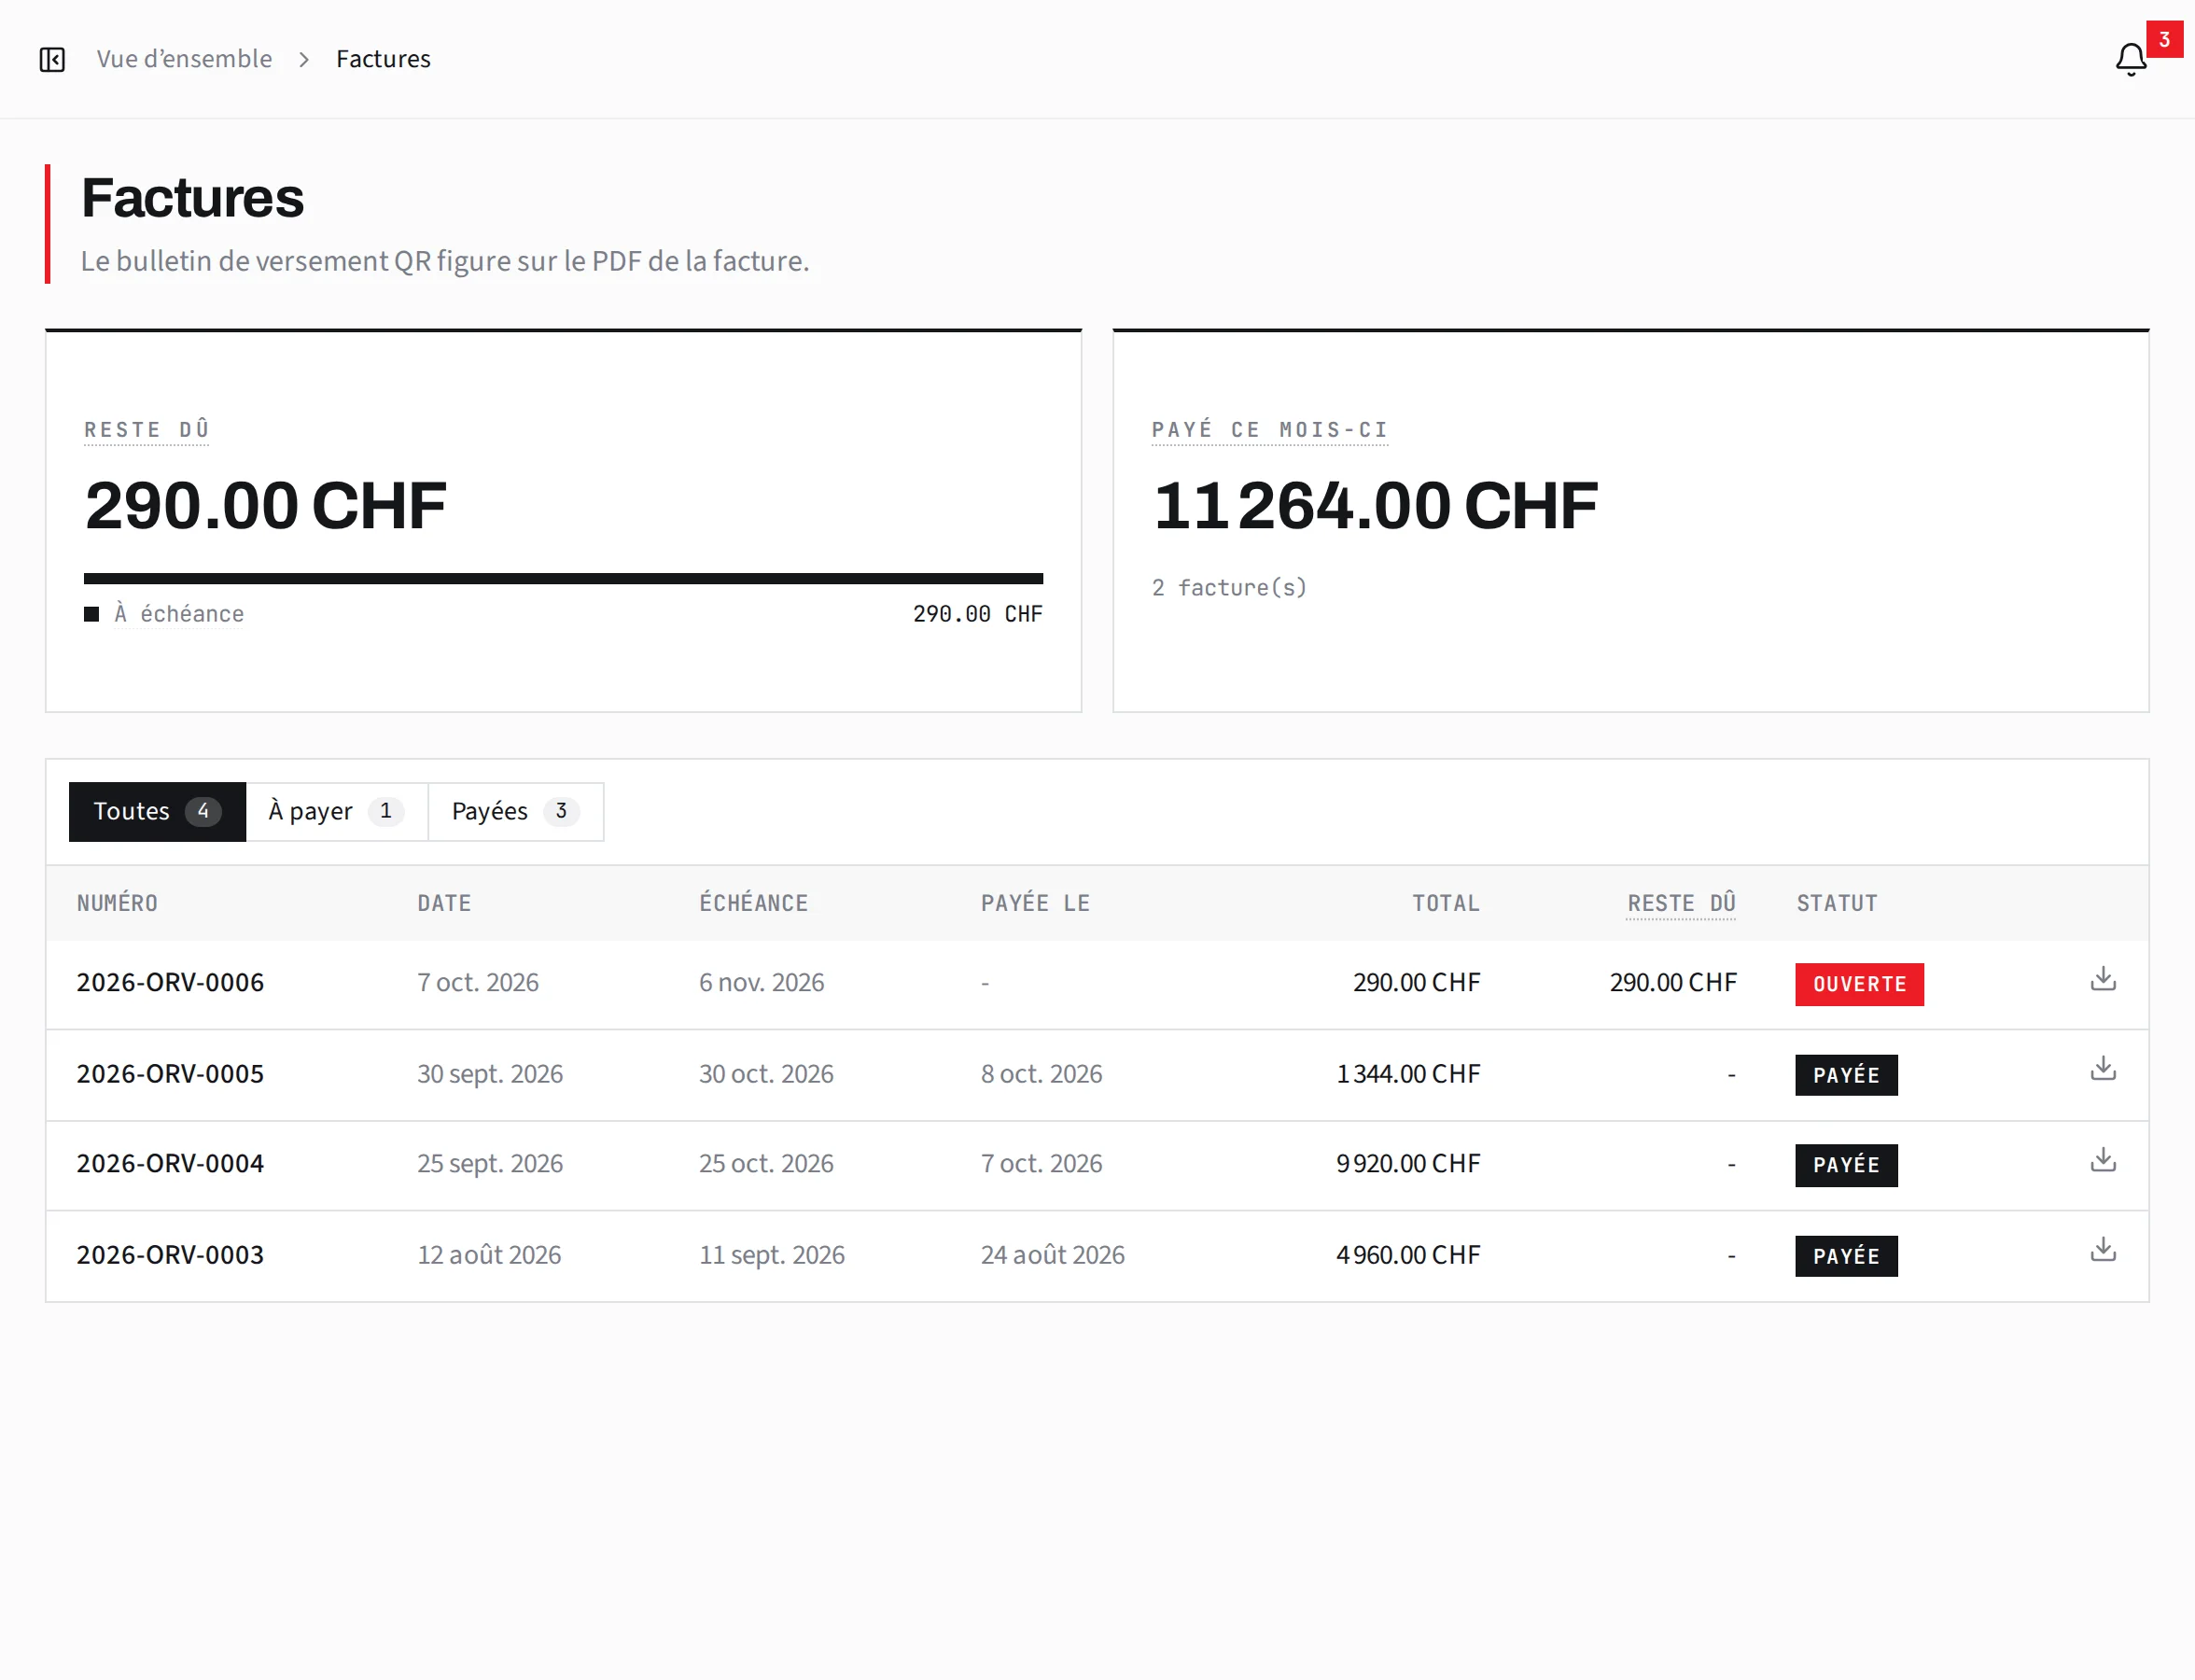Screen dimensions: 2195x1680
Task: Select the Toutes tab
Action: pos(157,811)
